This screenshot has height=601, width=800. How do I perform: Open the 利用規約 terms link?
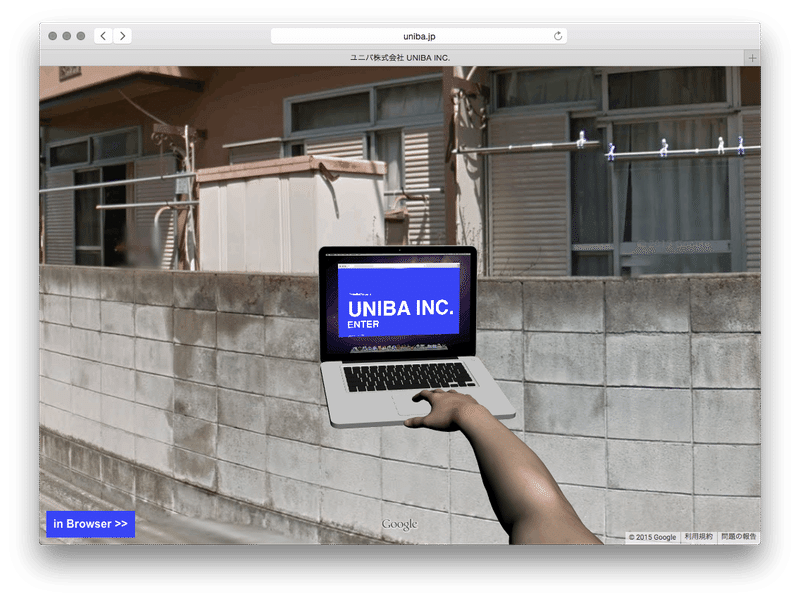coord(698,537)
